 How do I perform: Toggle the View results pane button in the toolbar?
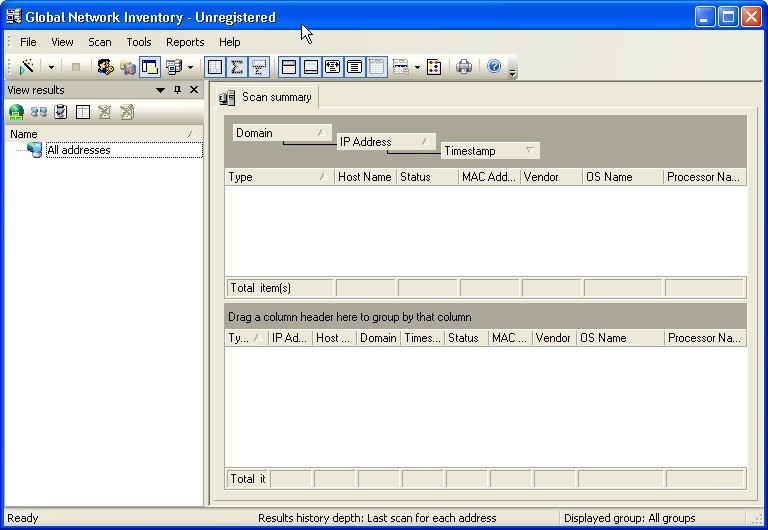pyautogui.click(x=150, y=67)
